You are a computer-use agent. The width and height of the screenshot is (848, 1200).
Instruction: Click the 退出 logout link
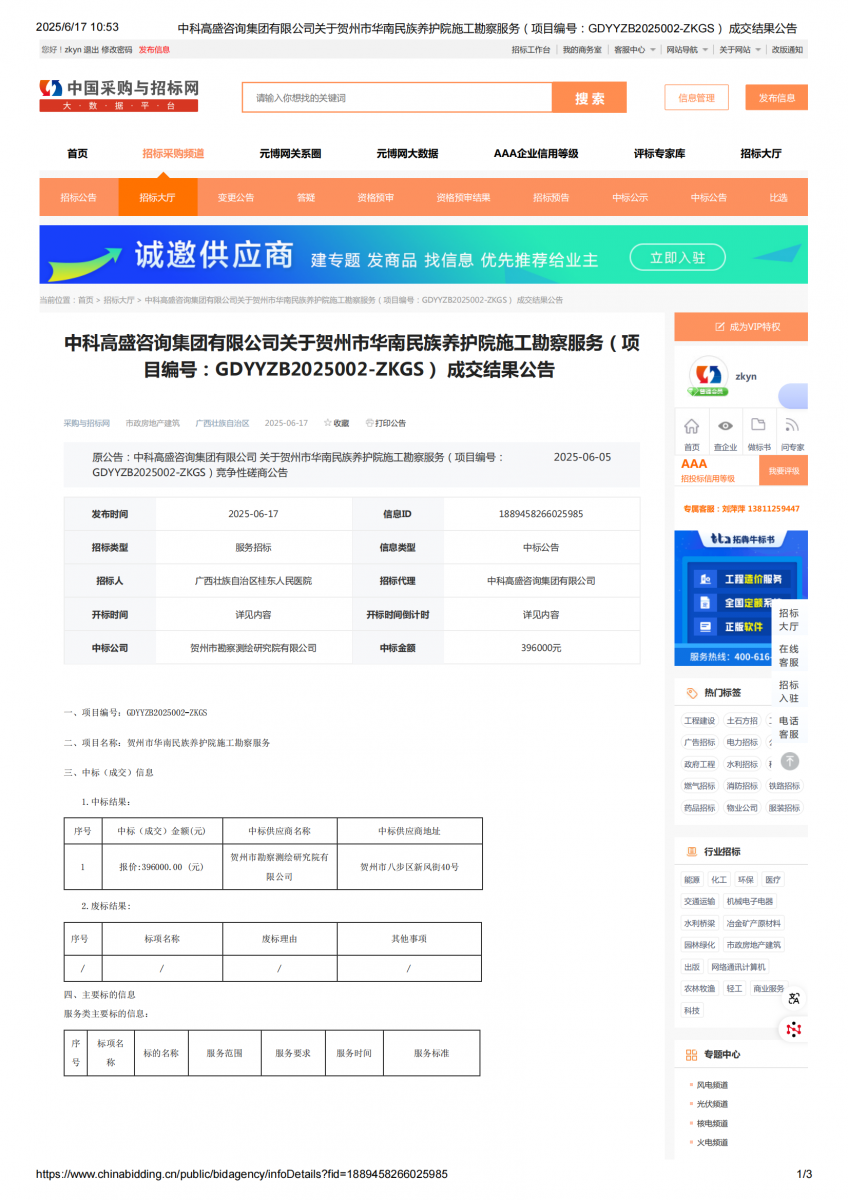(91, 49)
